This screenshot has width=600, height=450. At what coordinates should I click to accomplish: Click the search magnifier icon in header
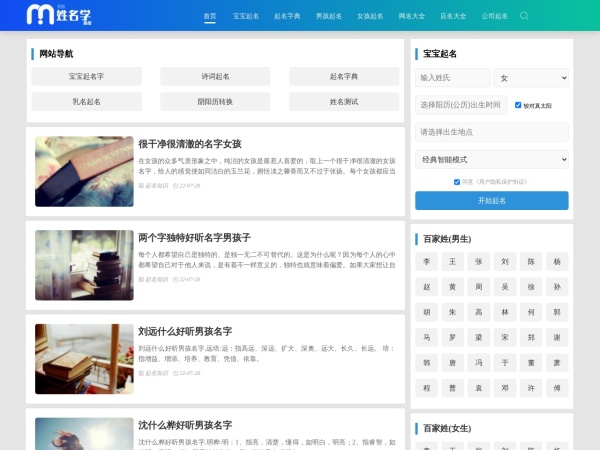[524, 16]
